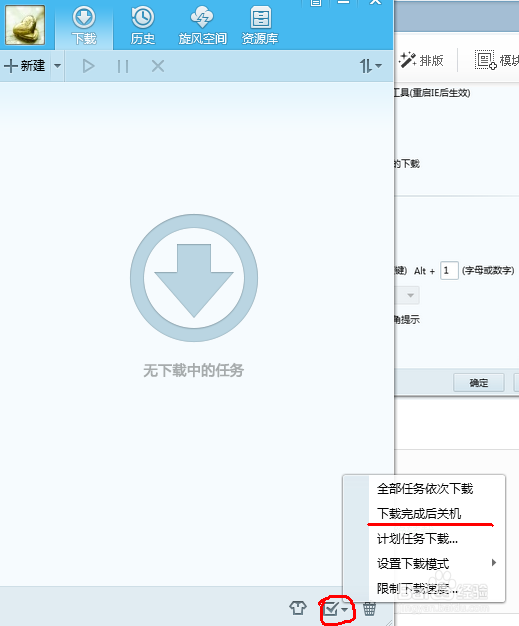519x626 pixels.
Task: Open the sort order dropdown
Action: tap(370, 66)
